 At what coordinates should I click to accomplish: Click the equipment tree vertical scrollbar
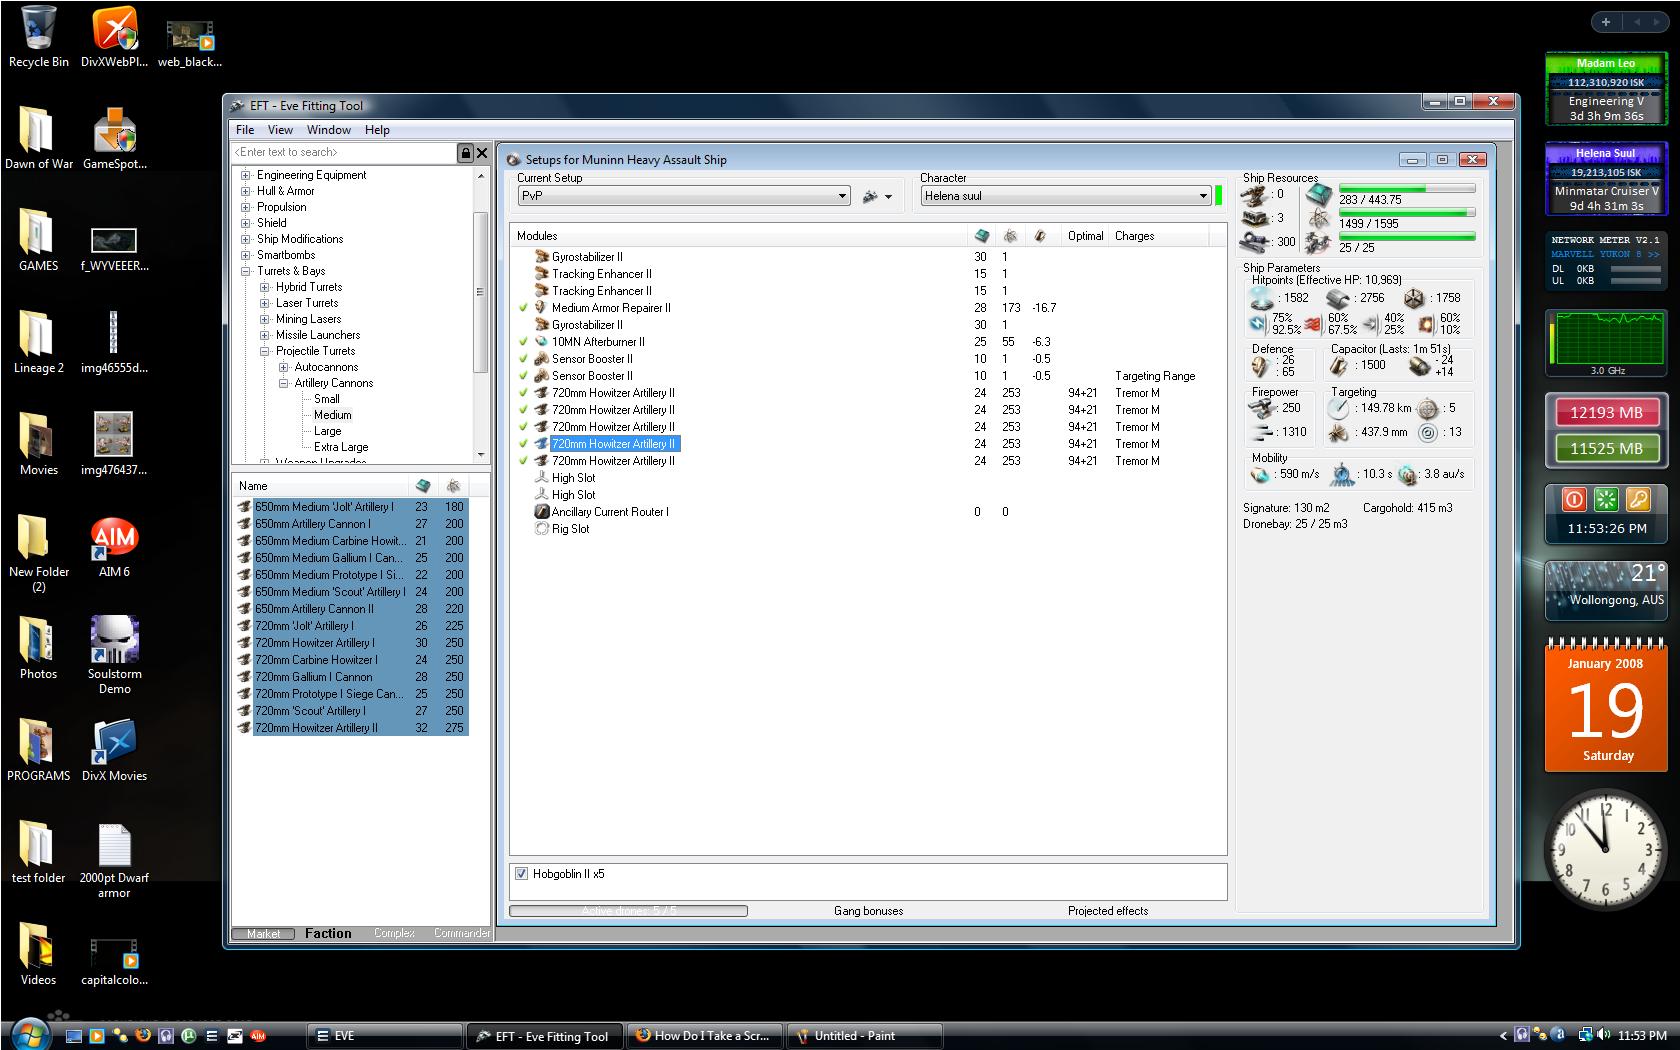481,314
